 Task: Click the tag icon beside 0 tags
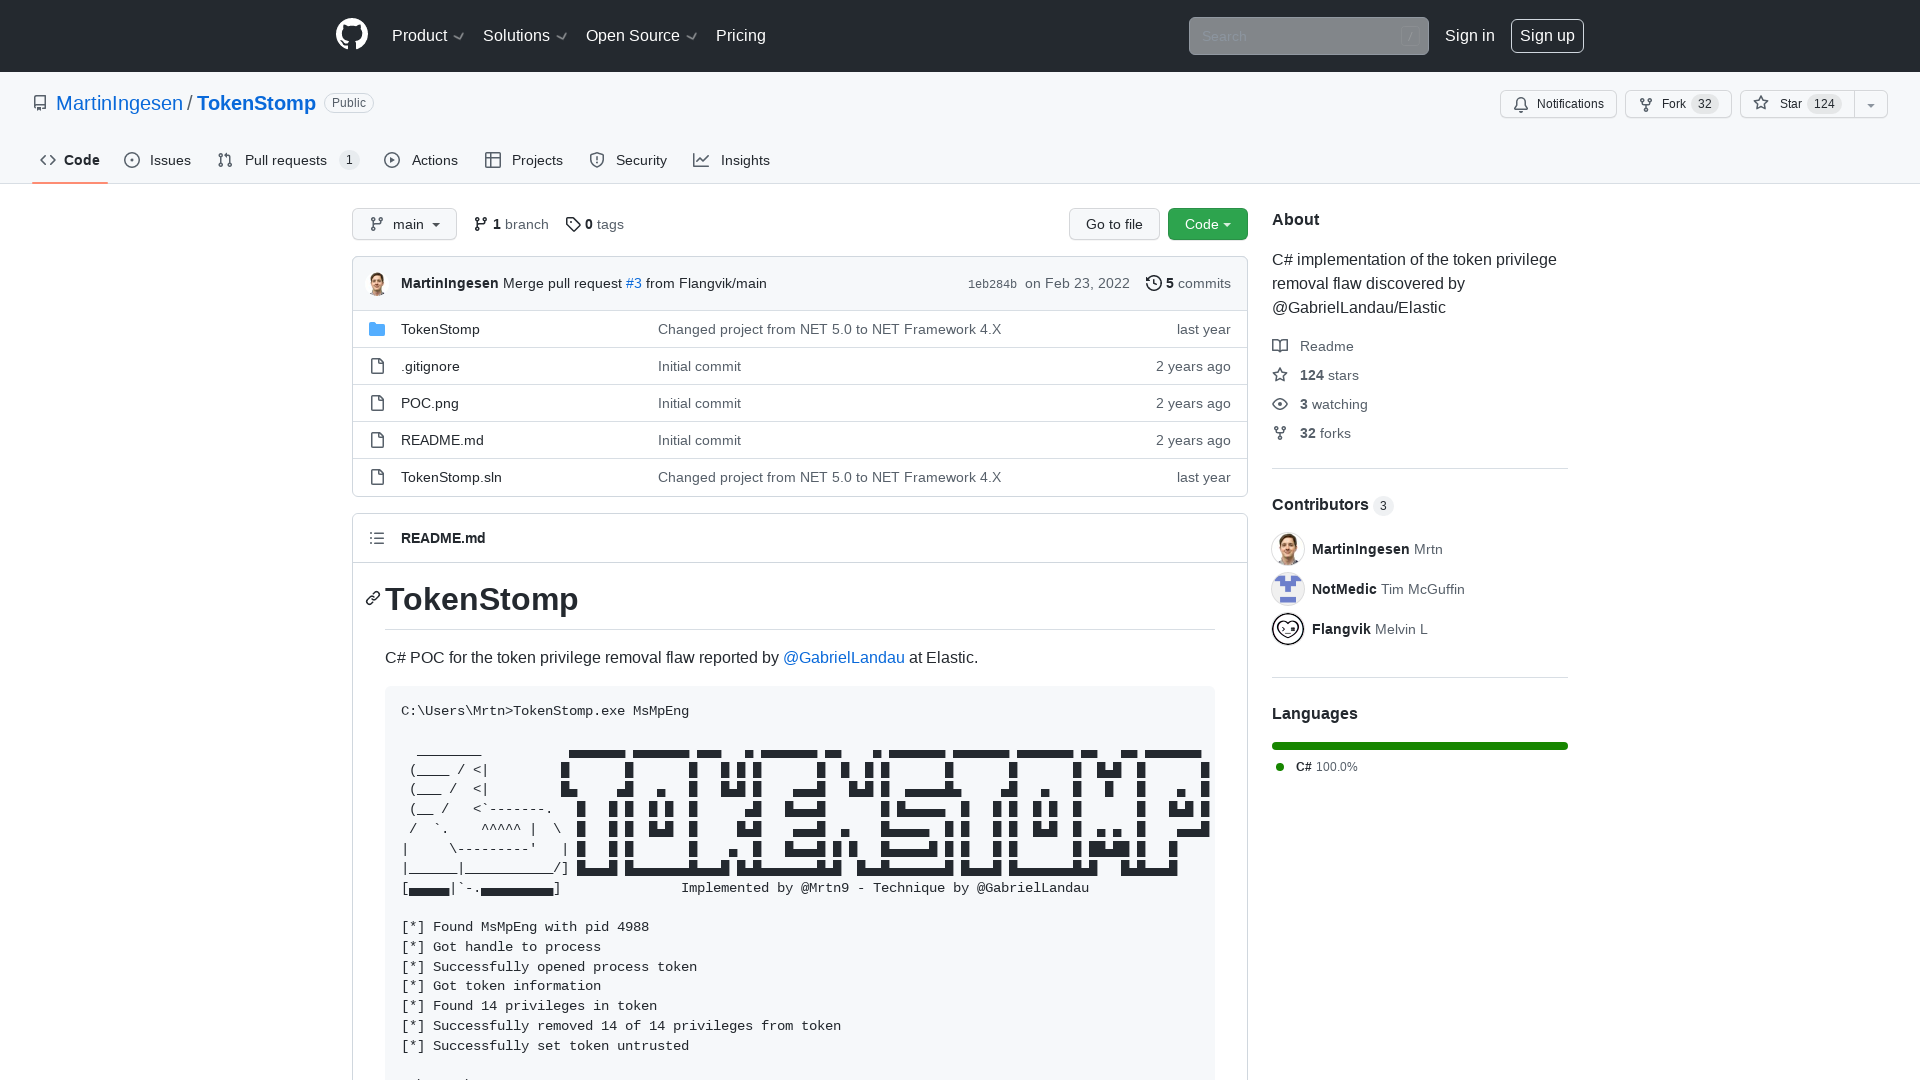pos(573,224)
